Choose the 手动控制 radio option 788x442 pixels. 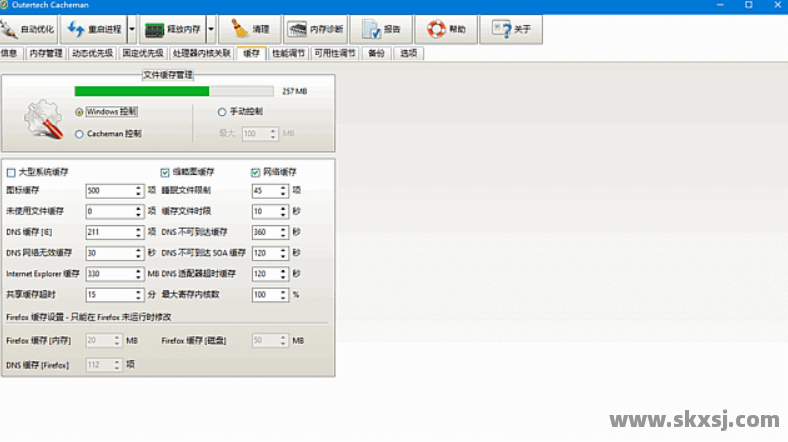tap(222, 112)
